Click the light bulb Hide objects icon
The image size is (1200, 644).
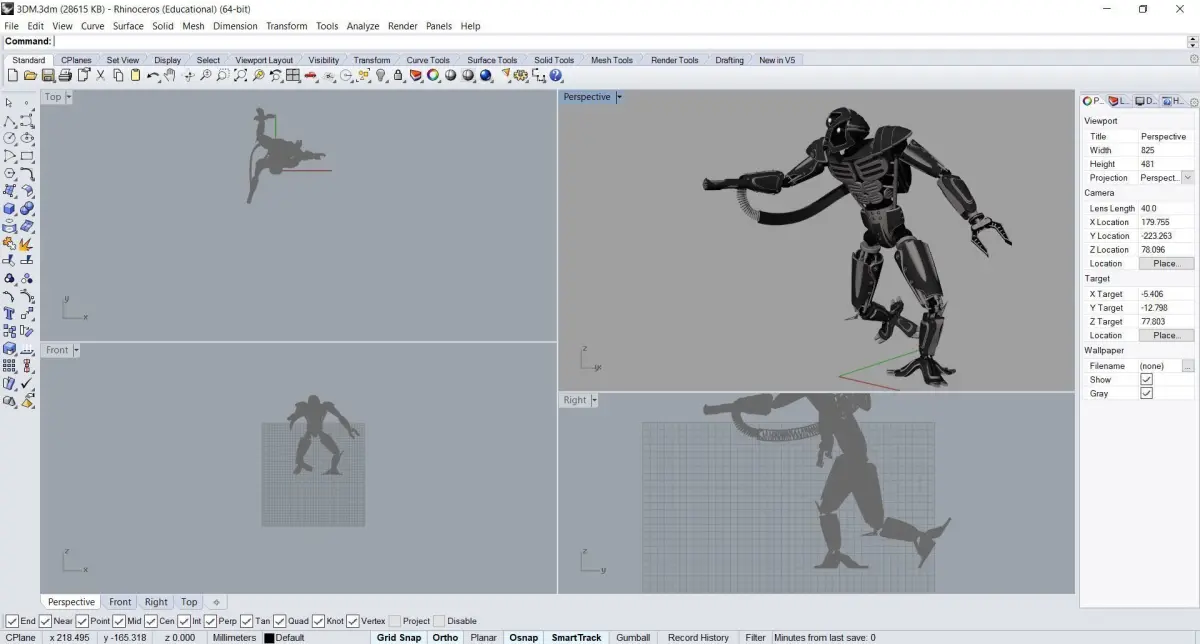coord(381,75)
